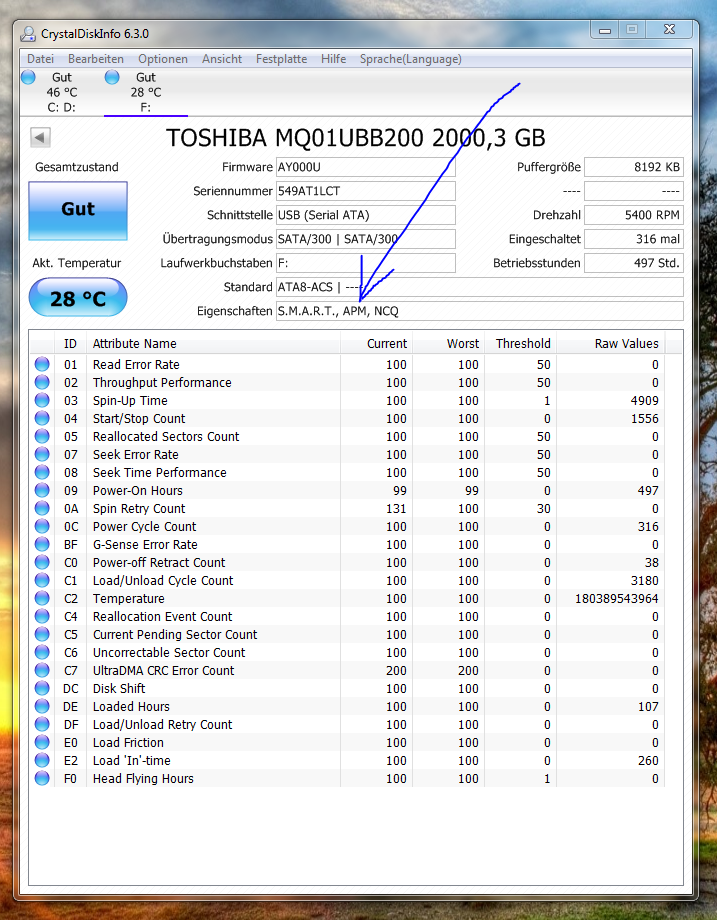Image resolution: width=717 pixels, height=920 pixels.
Task: Click the Raw Values column header
Action: (x=610, y=343)
